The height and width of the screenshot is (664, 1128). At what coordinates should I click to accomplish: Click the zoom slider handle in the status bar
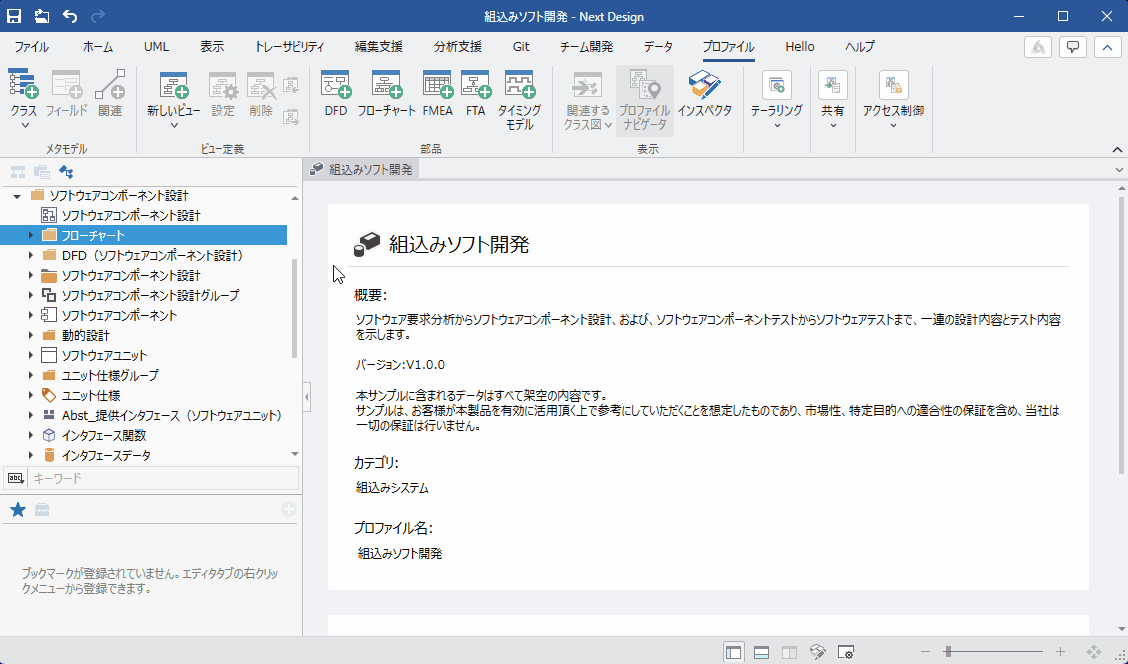coord(948,652)
